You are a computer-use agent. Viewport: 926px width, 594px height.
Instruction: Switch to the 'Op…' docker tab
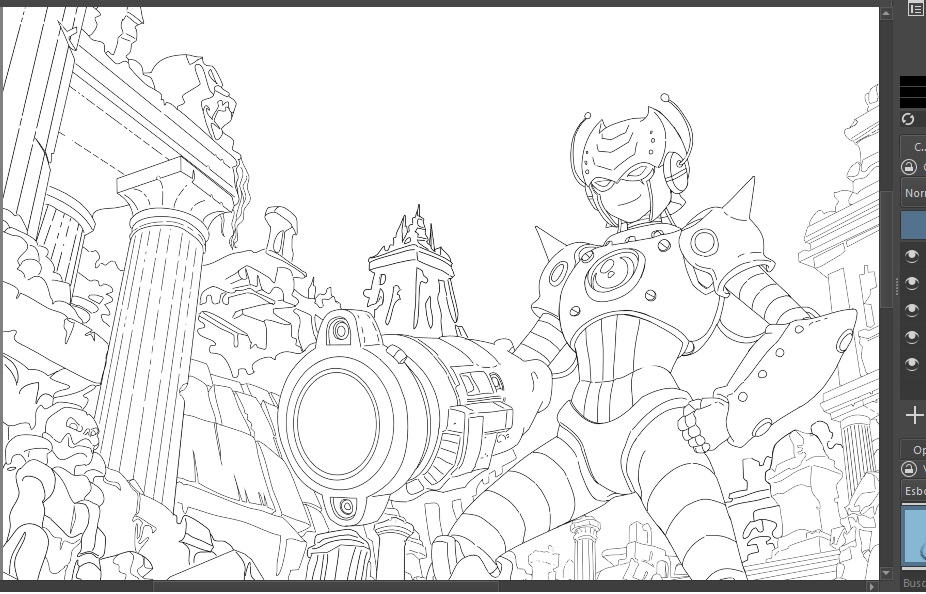point(913,450)
